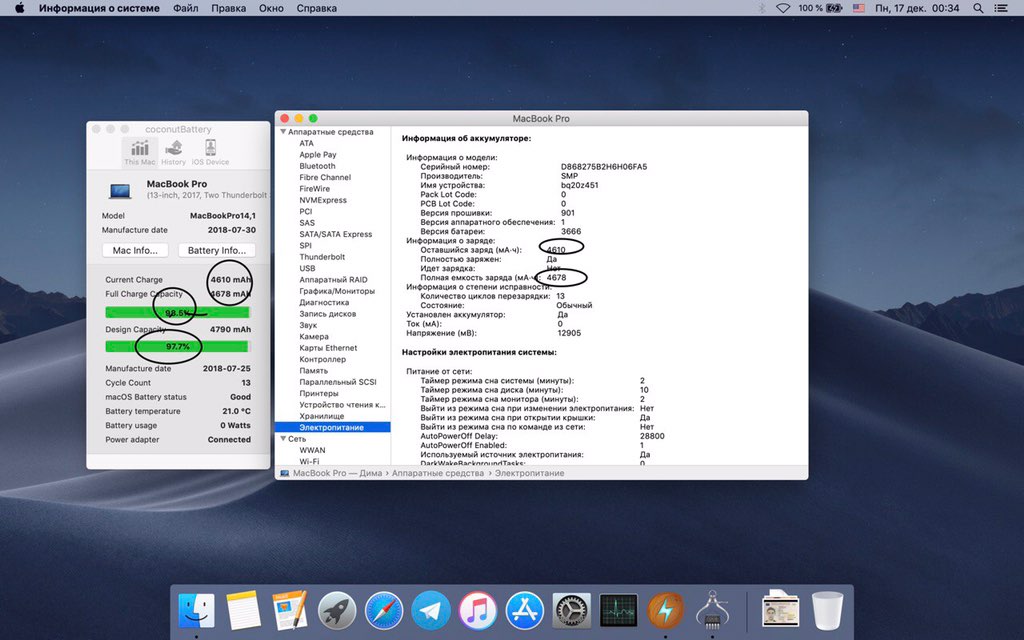Open the document stack in Dock
The width and height of the screenshot is (1024, 640).
coord(780,611)
